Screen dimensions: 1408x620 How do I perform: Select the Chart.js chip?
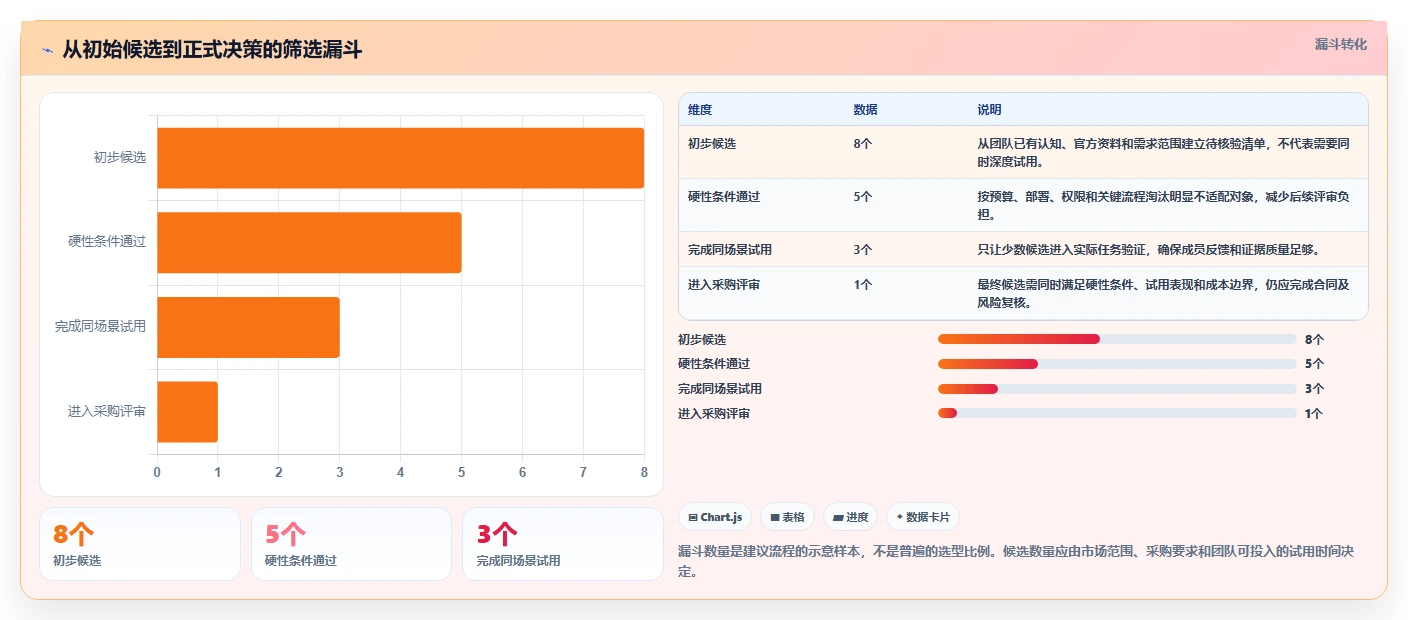point(715,517)
